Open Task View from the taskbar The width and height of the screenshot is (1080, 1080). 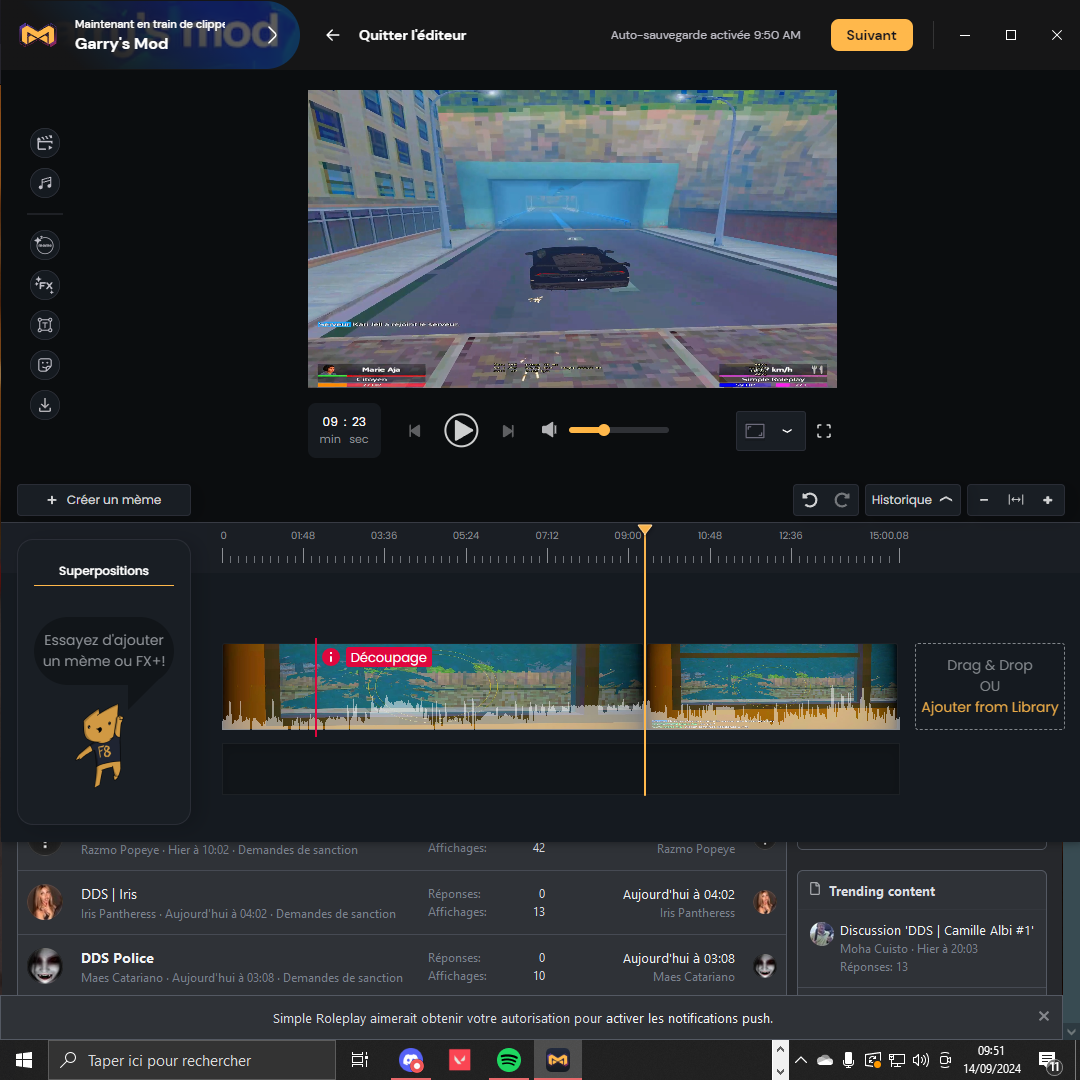click(x=360, y=1060)
